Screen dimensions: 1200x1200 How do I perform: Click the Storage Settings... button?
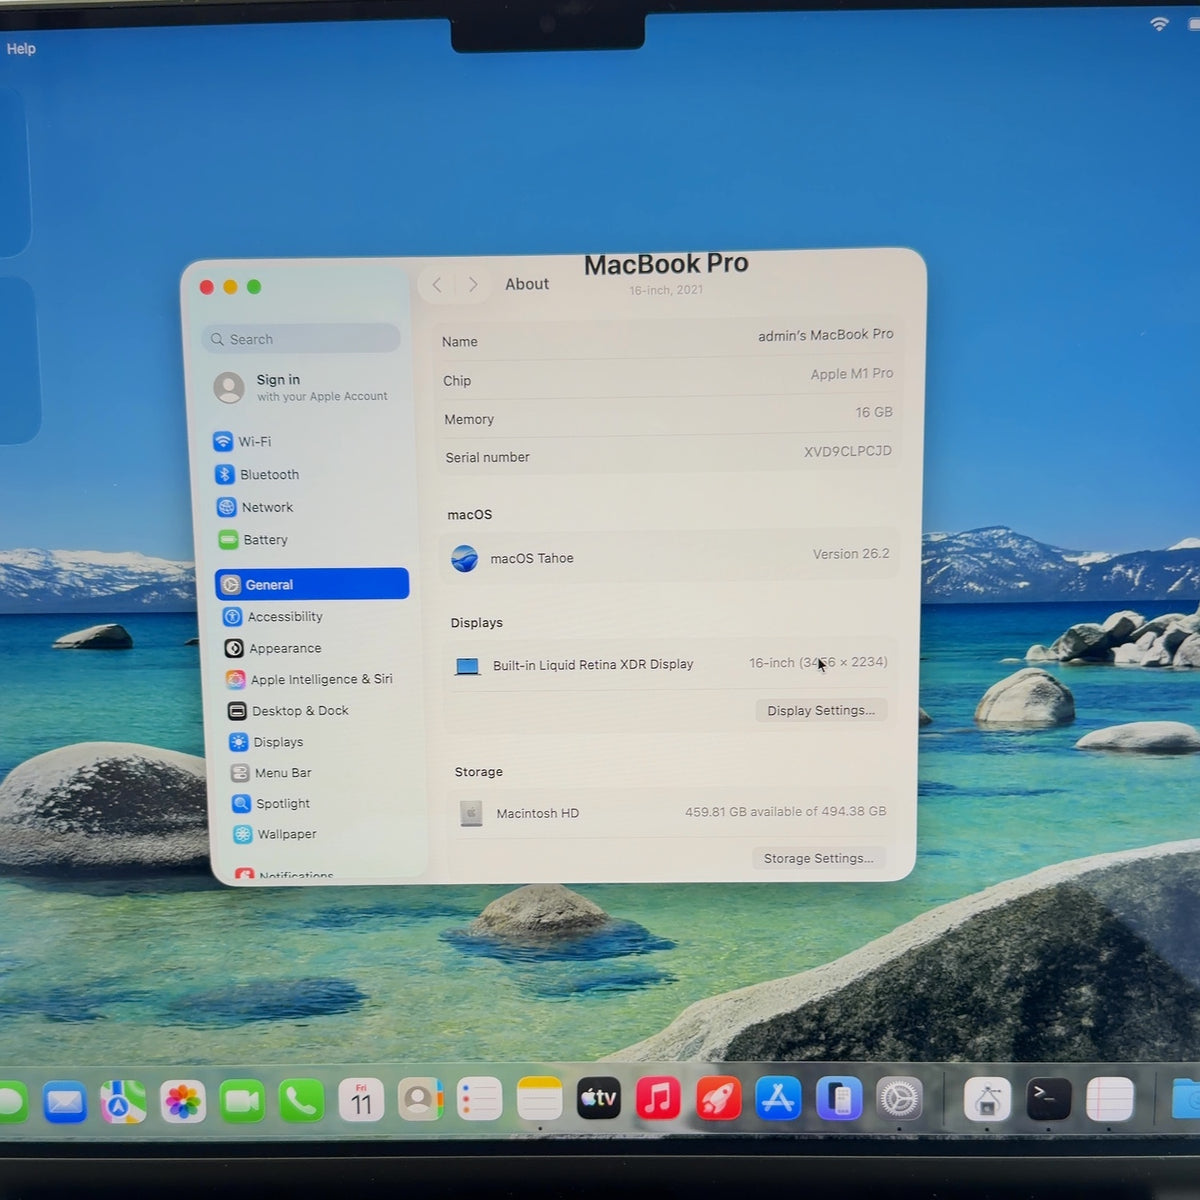[818, 858]
